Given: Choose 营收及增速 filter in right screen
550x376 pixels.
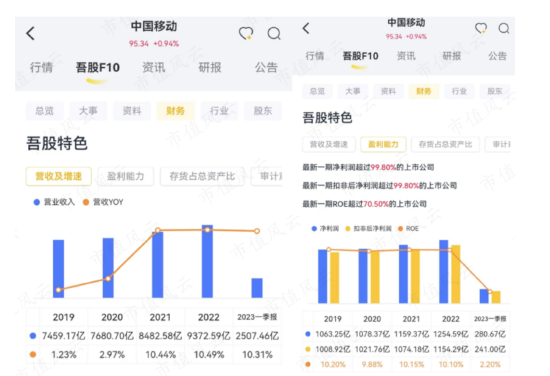Looking at the screenshot, I should click(329, 144).
